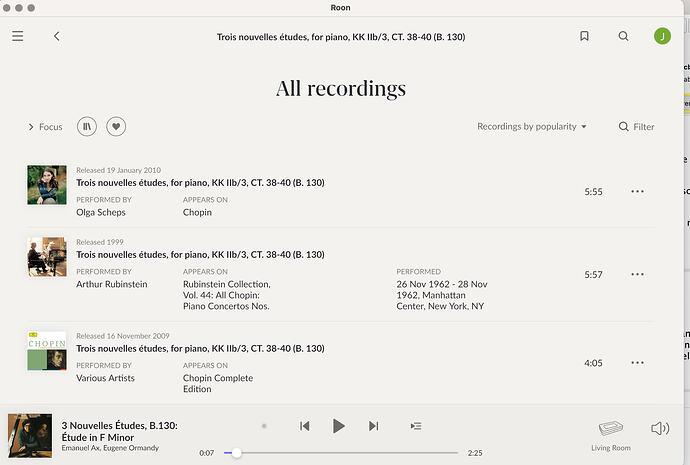Open the hamburger navigation menu
The width and height of the screenshot is (690, 465).
18,36
